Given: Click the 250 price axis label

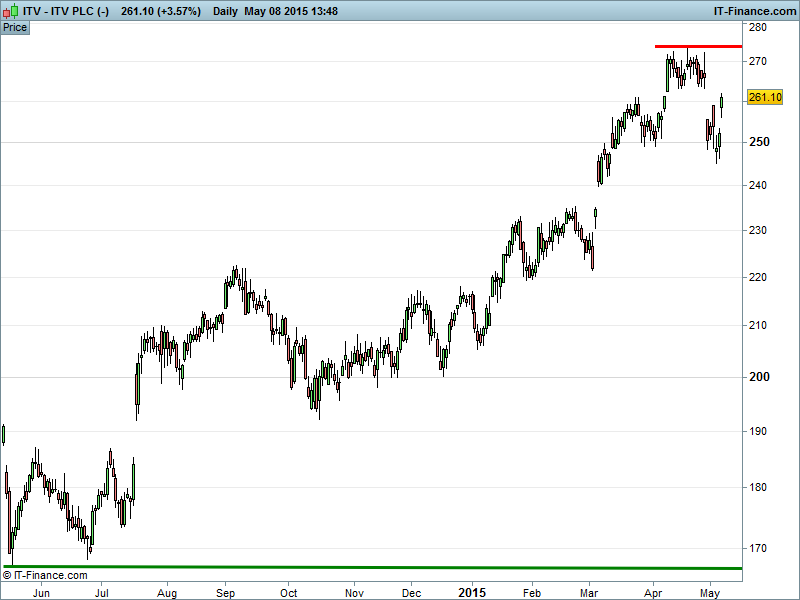Looking at the screenshot, I should pos(759,142).
